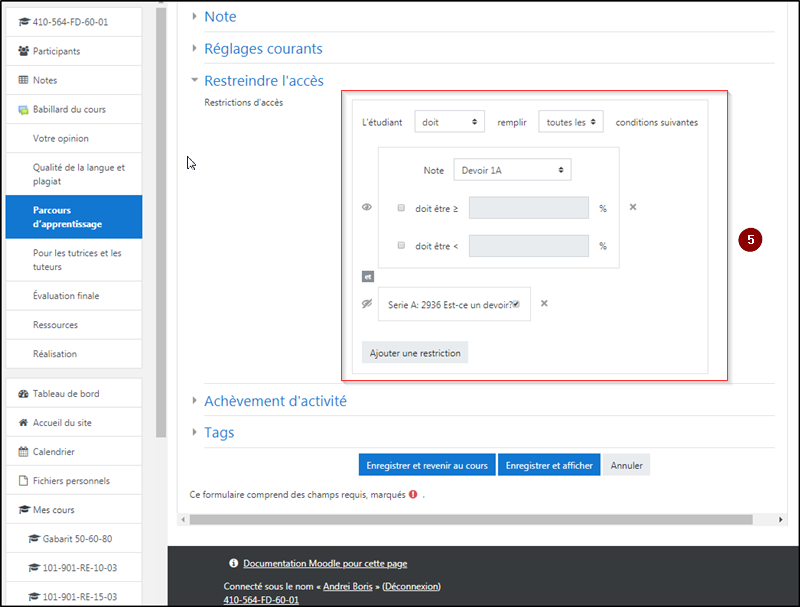Select Évaluation finale in course menu
Image resolution: width=800 pixels, height=607 pixels.
point(66,296)
